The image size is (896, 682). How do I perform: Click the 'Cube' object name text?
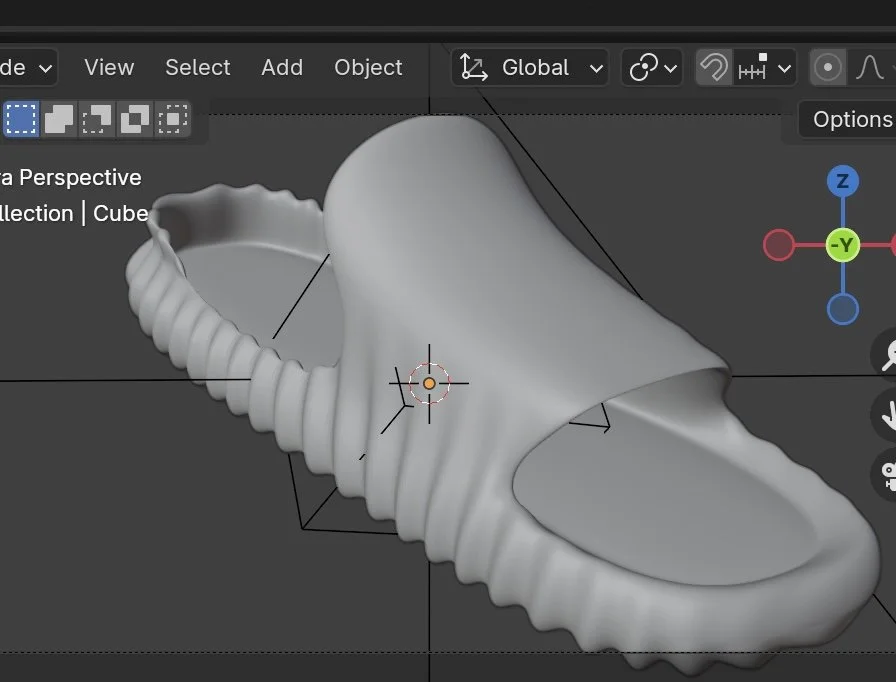[121, 214]
